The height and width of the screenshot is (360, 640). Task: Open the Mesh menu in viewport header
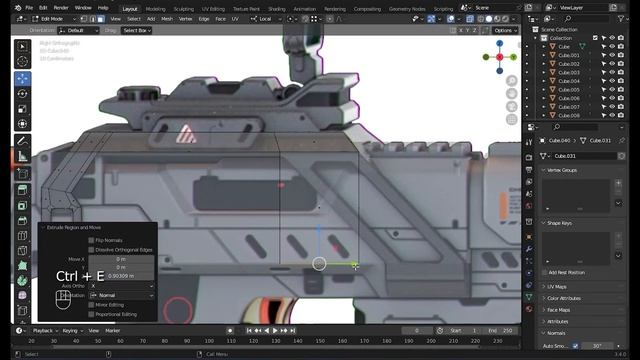point(167,19)
